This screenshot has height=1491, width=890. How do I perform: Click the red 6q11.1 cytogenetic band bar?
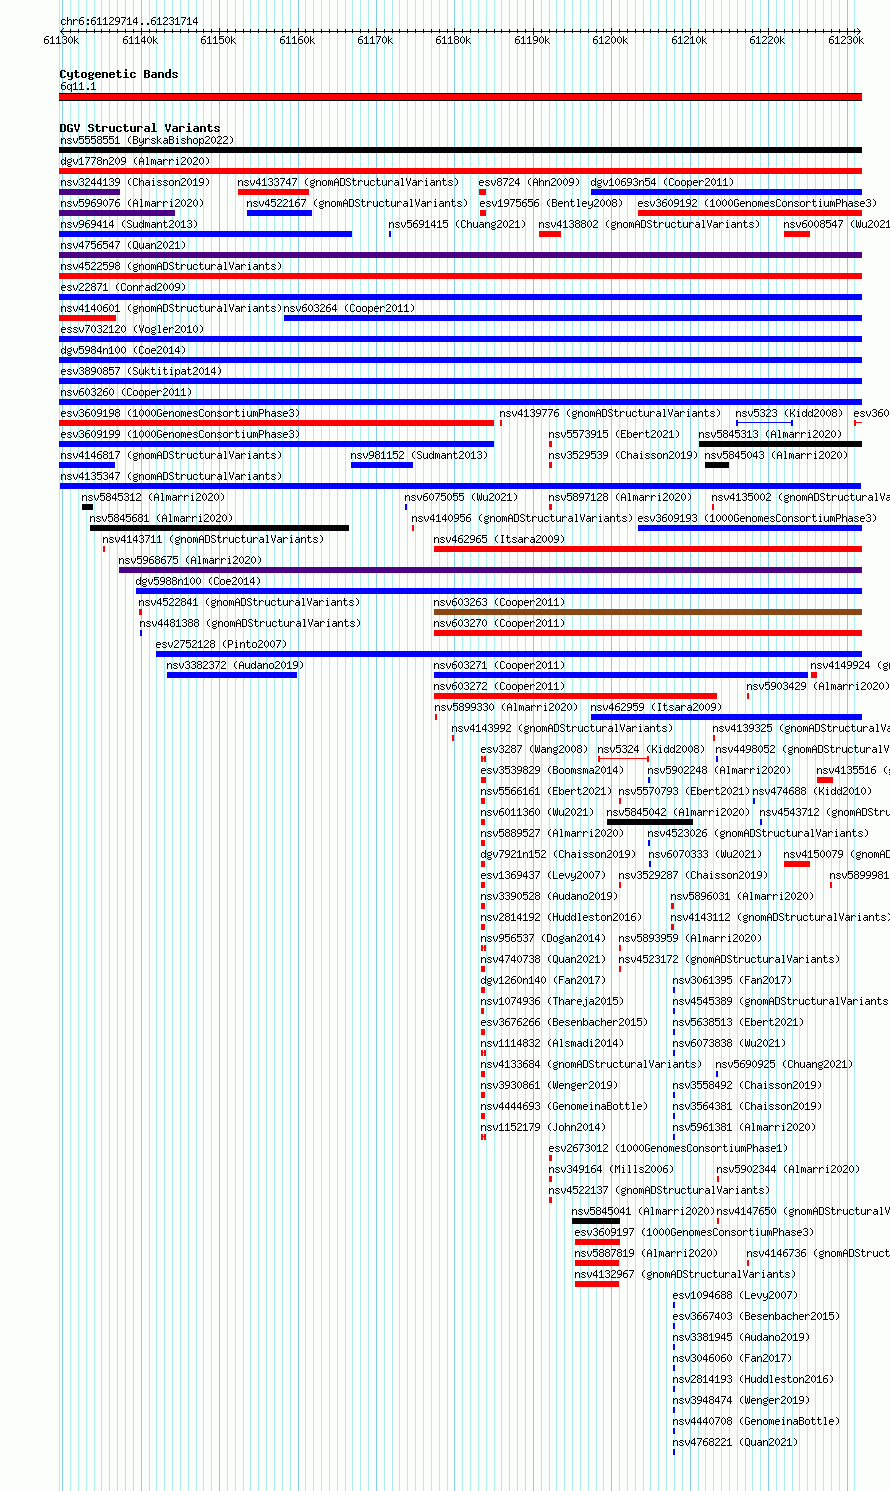pos(461,97)
